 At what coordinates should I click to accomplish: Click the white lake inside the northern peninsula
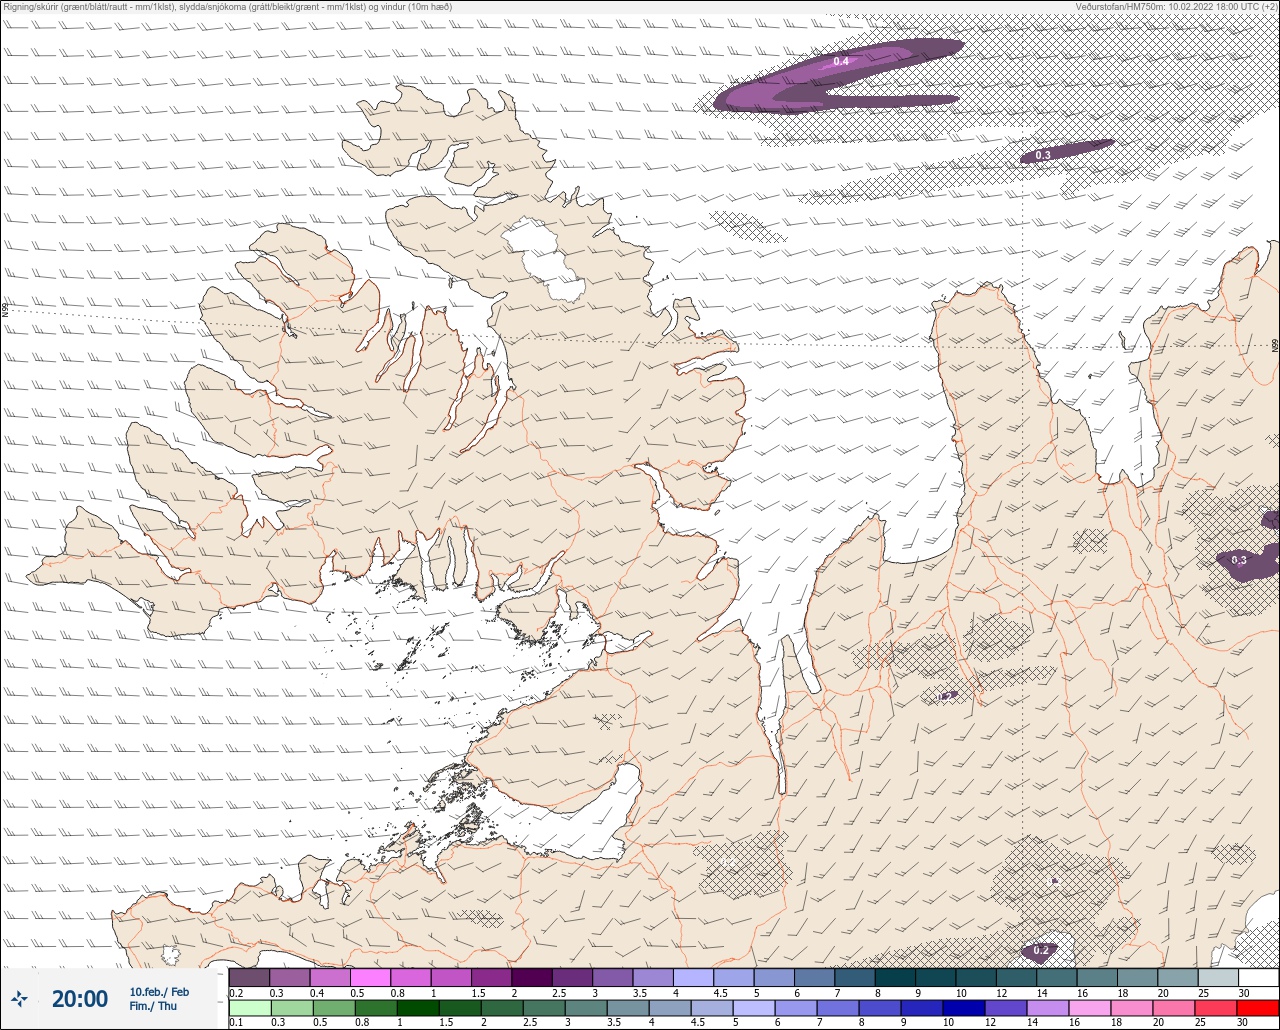pyautogui.click(x=543, y=258)
